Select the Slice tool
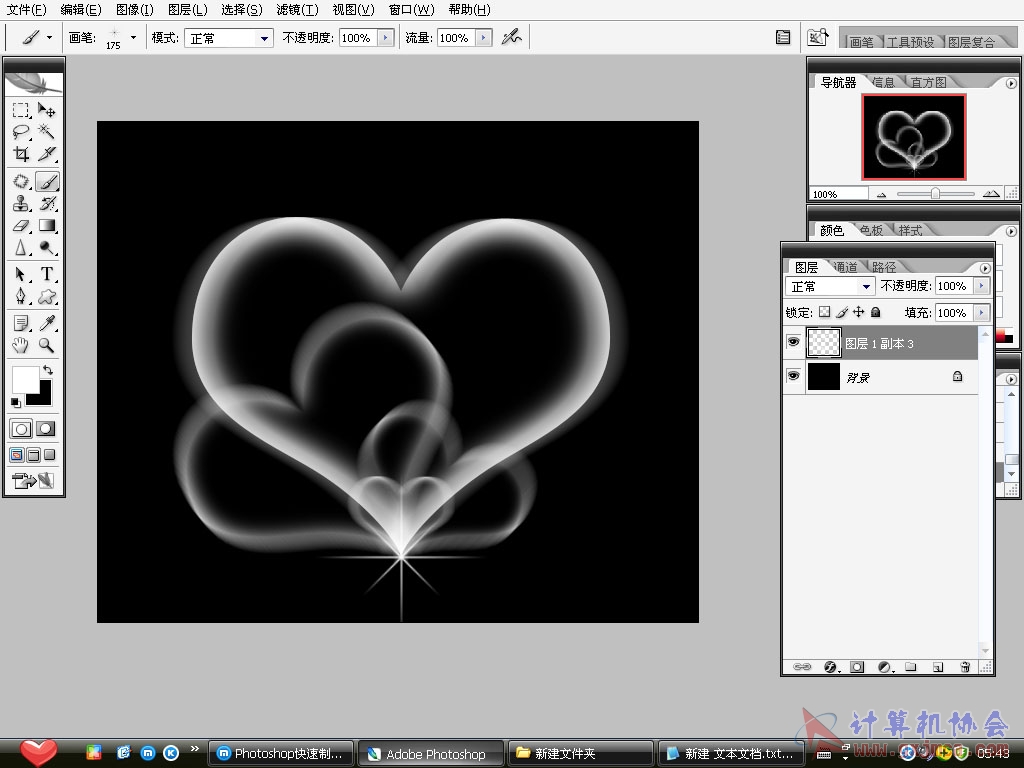This screenshot has width=1024, height=768. point(46,154)
